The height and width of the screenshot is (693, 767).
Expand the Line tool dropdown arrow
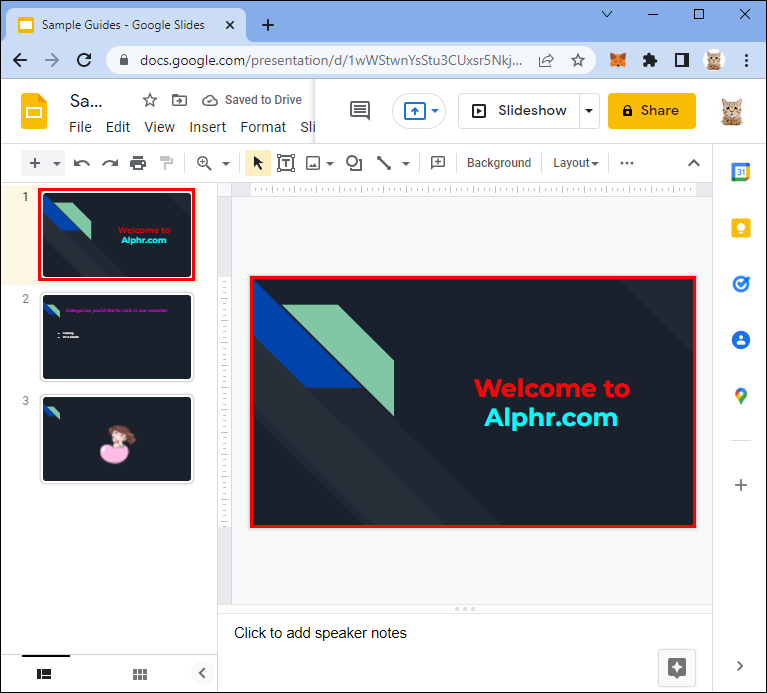tap(406, 163)
